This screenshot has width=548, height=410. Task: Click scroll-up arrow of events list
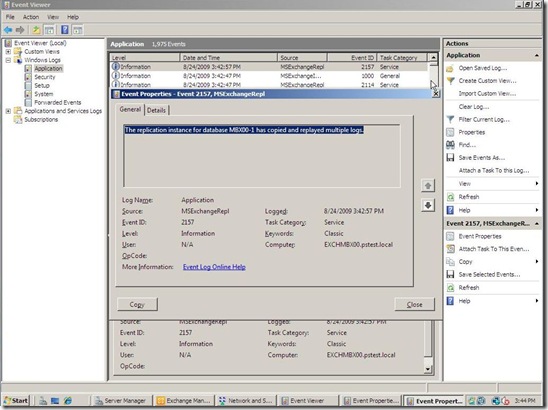(433, 57)
